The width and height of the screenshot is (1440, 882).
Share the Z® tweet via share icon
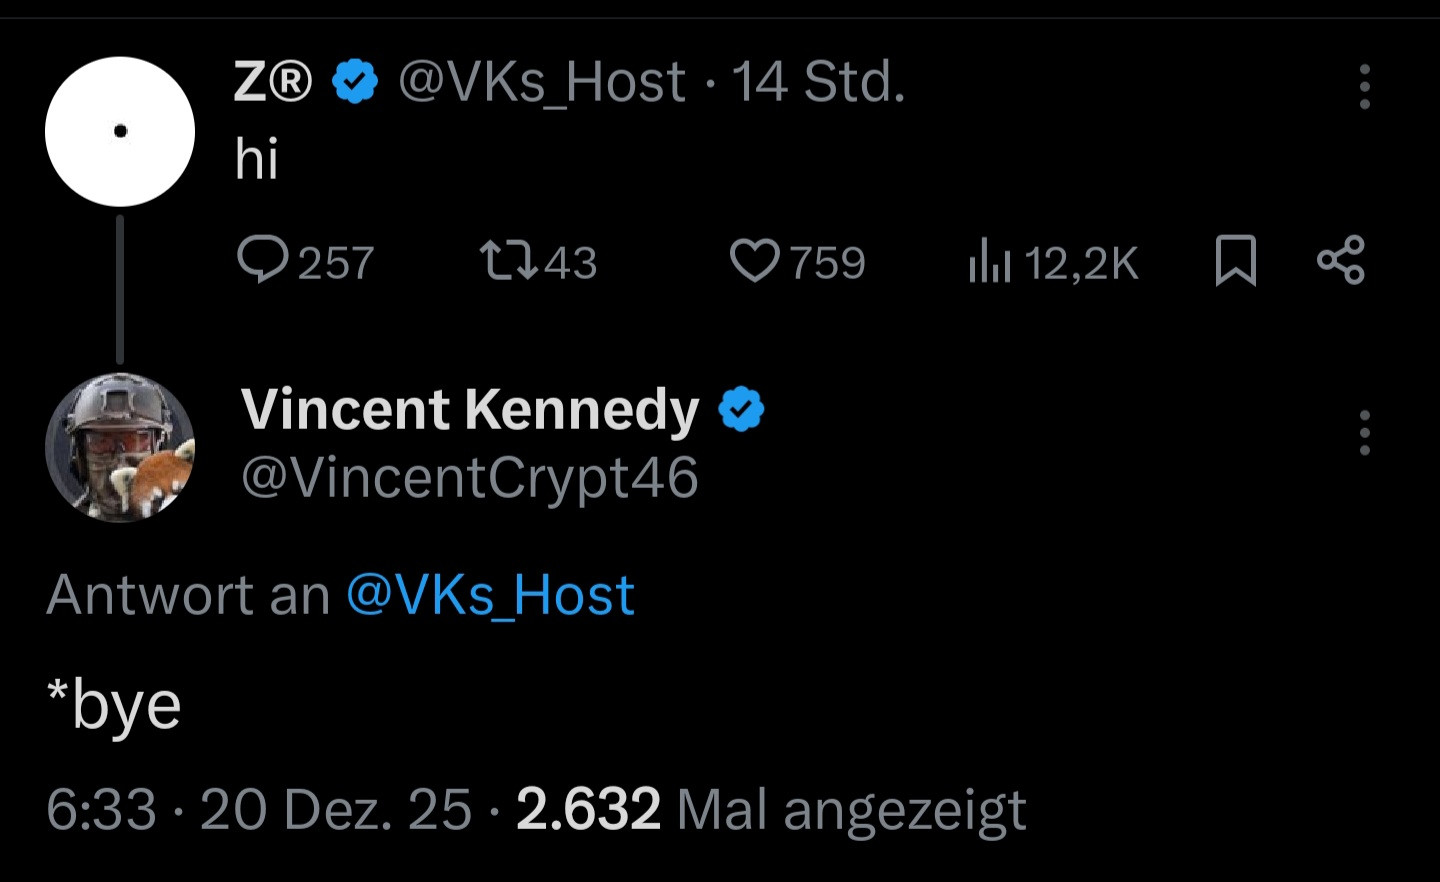pyautogui.click(x=1340, y=260)
